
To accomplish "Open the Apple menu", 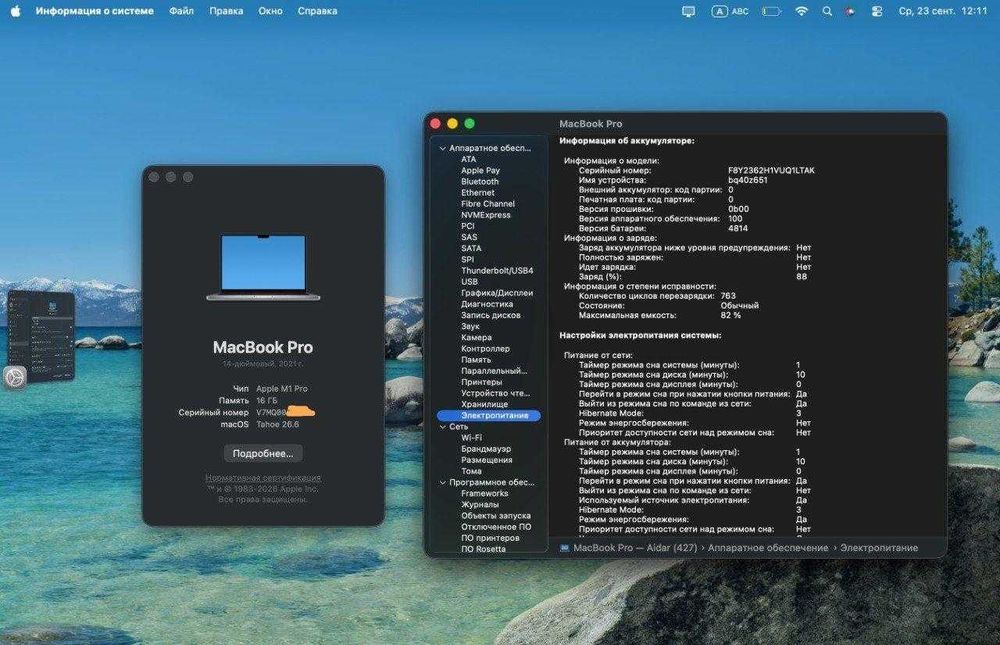I will coord(15,11).
